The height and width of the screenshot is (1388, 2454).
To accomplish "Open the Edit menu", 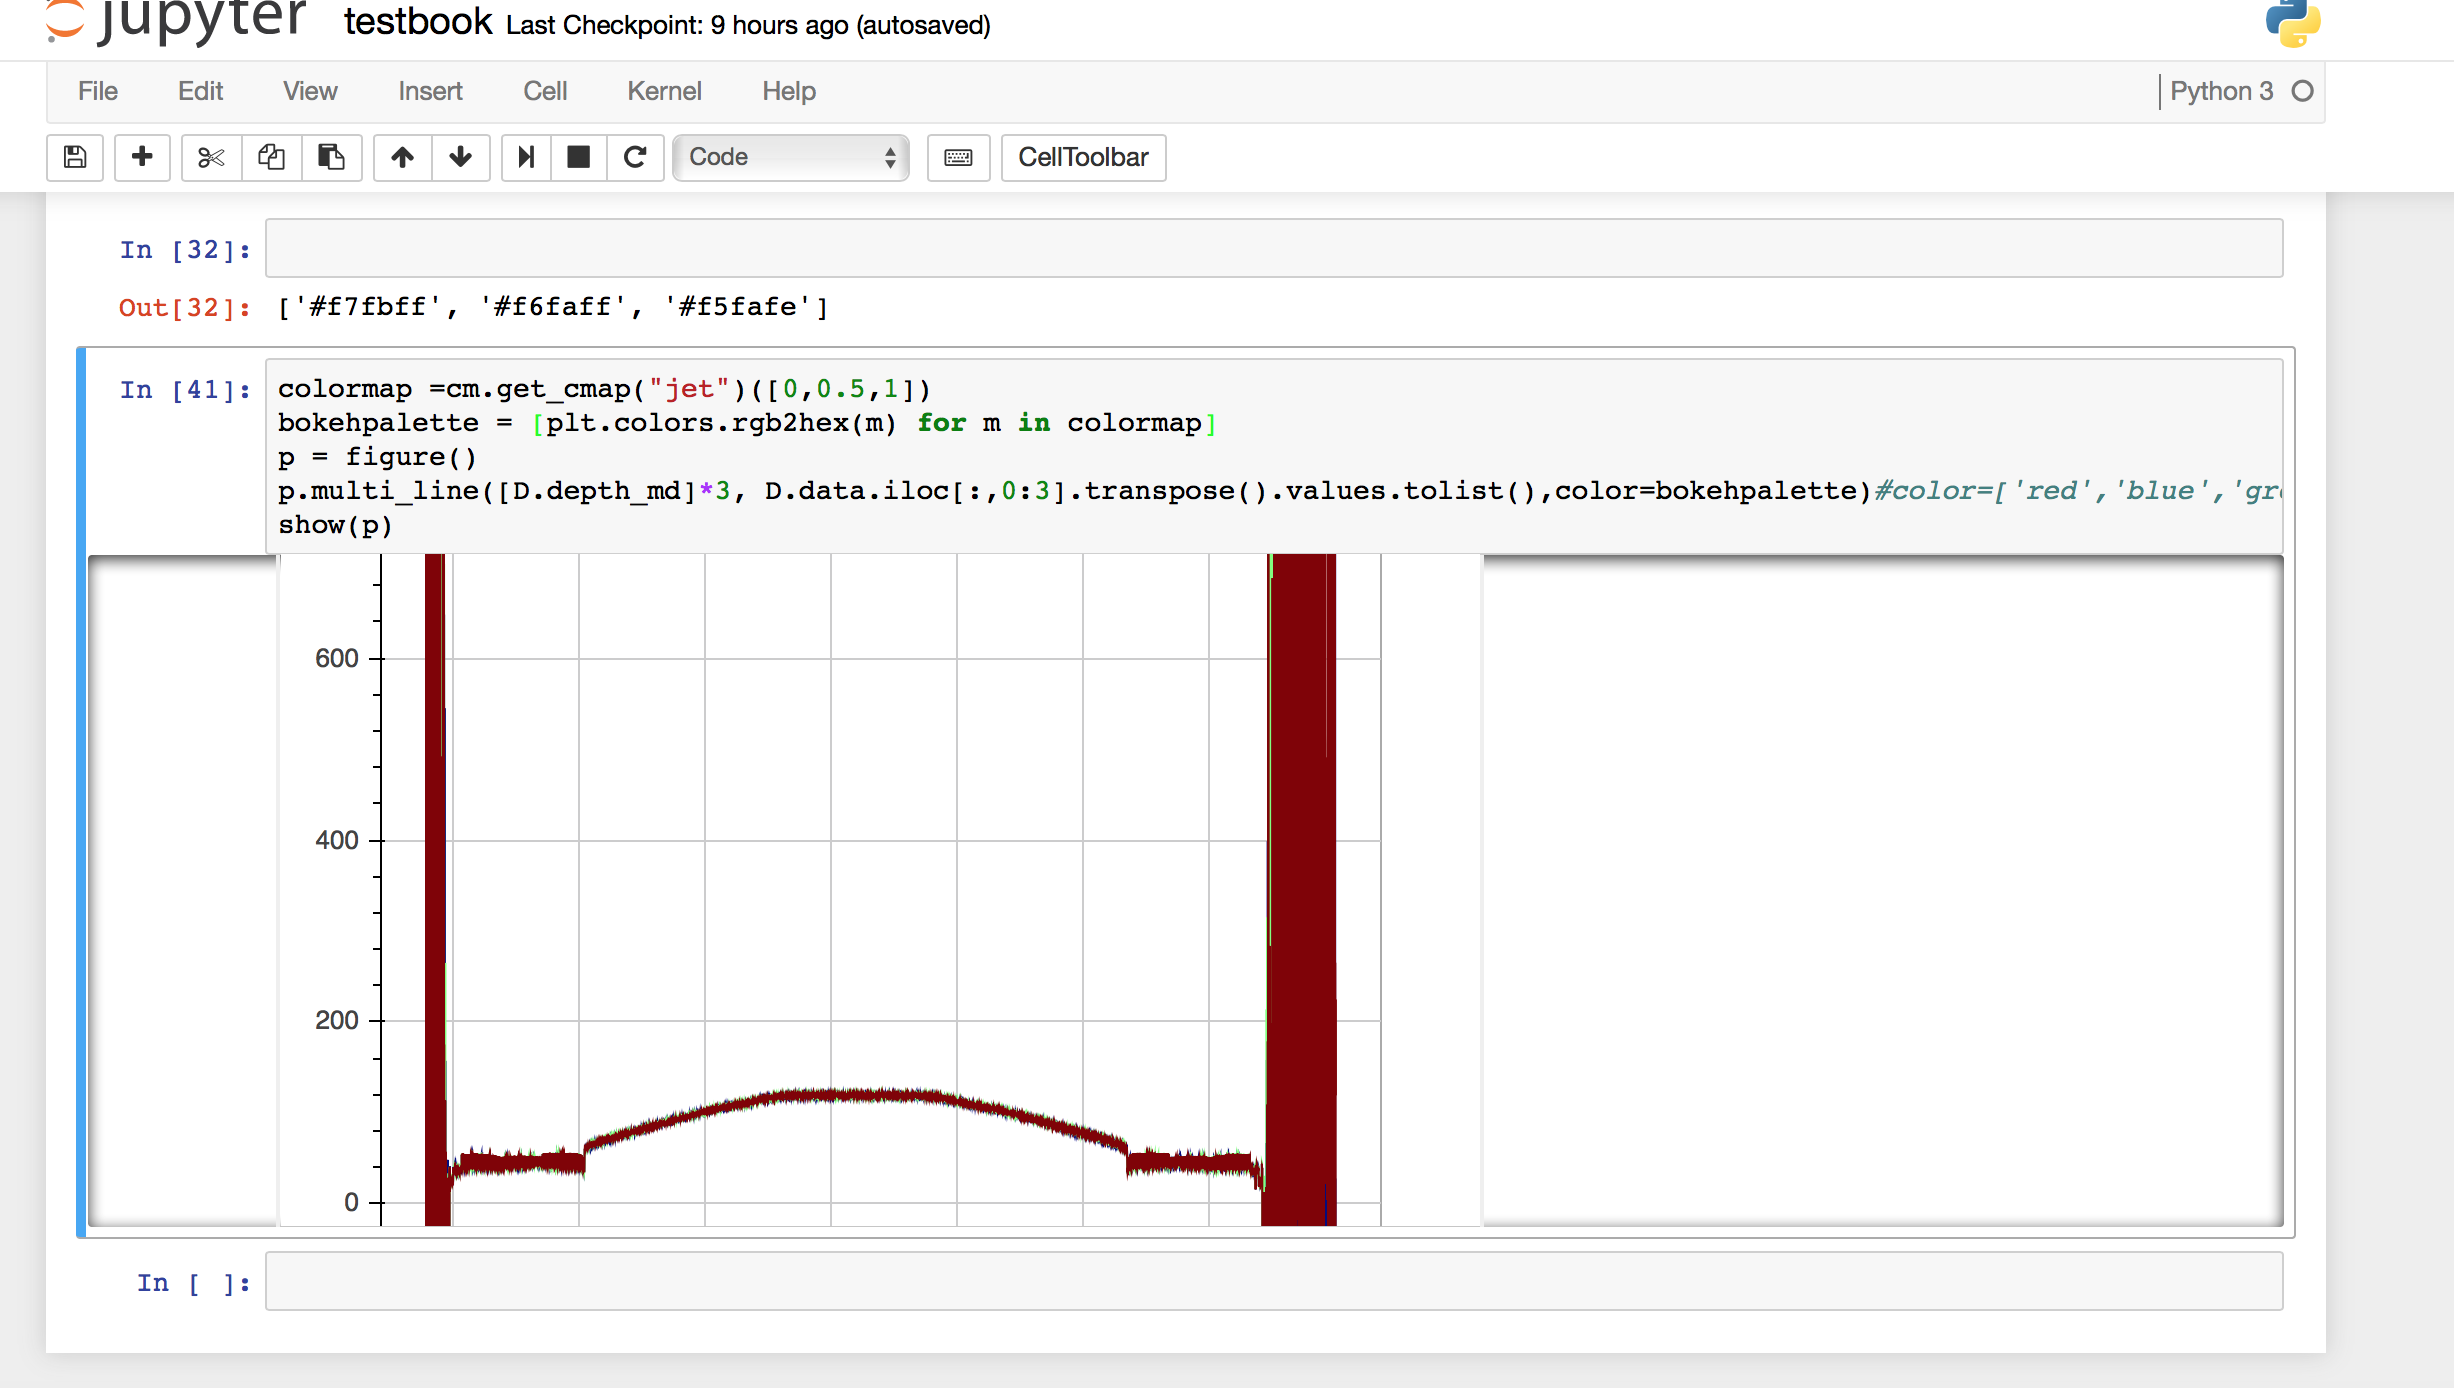I will pyautogui.click(x=200, y=91).
